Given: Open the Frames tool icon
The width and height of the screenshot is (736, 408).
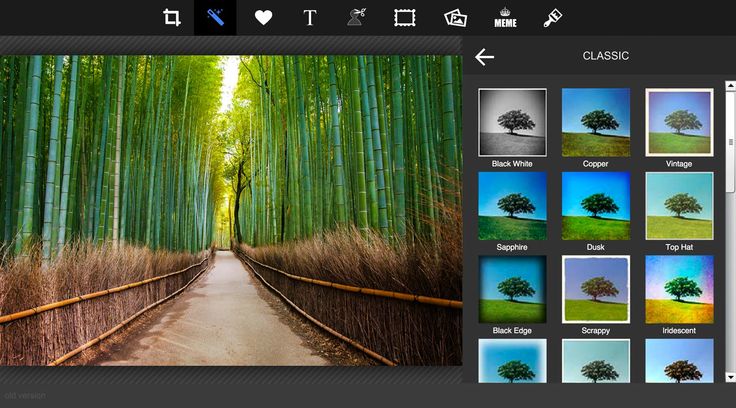Looking at the screenshot, I should pyautogui.click(x=405, y=18).
